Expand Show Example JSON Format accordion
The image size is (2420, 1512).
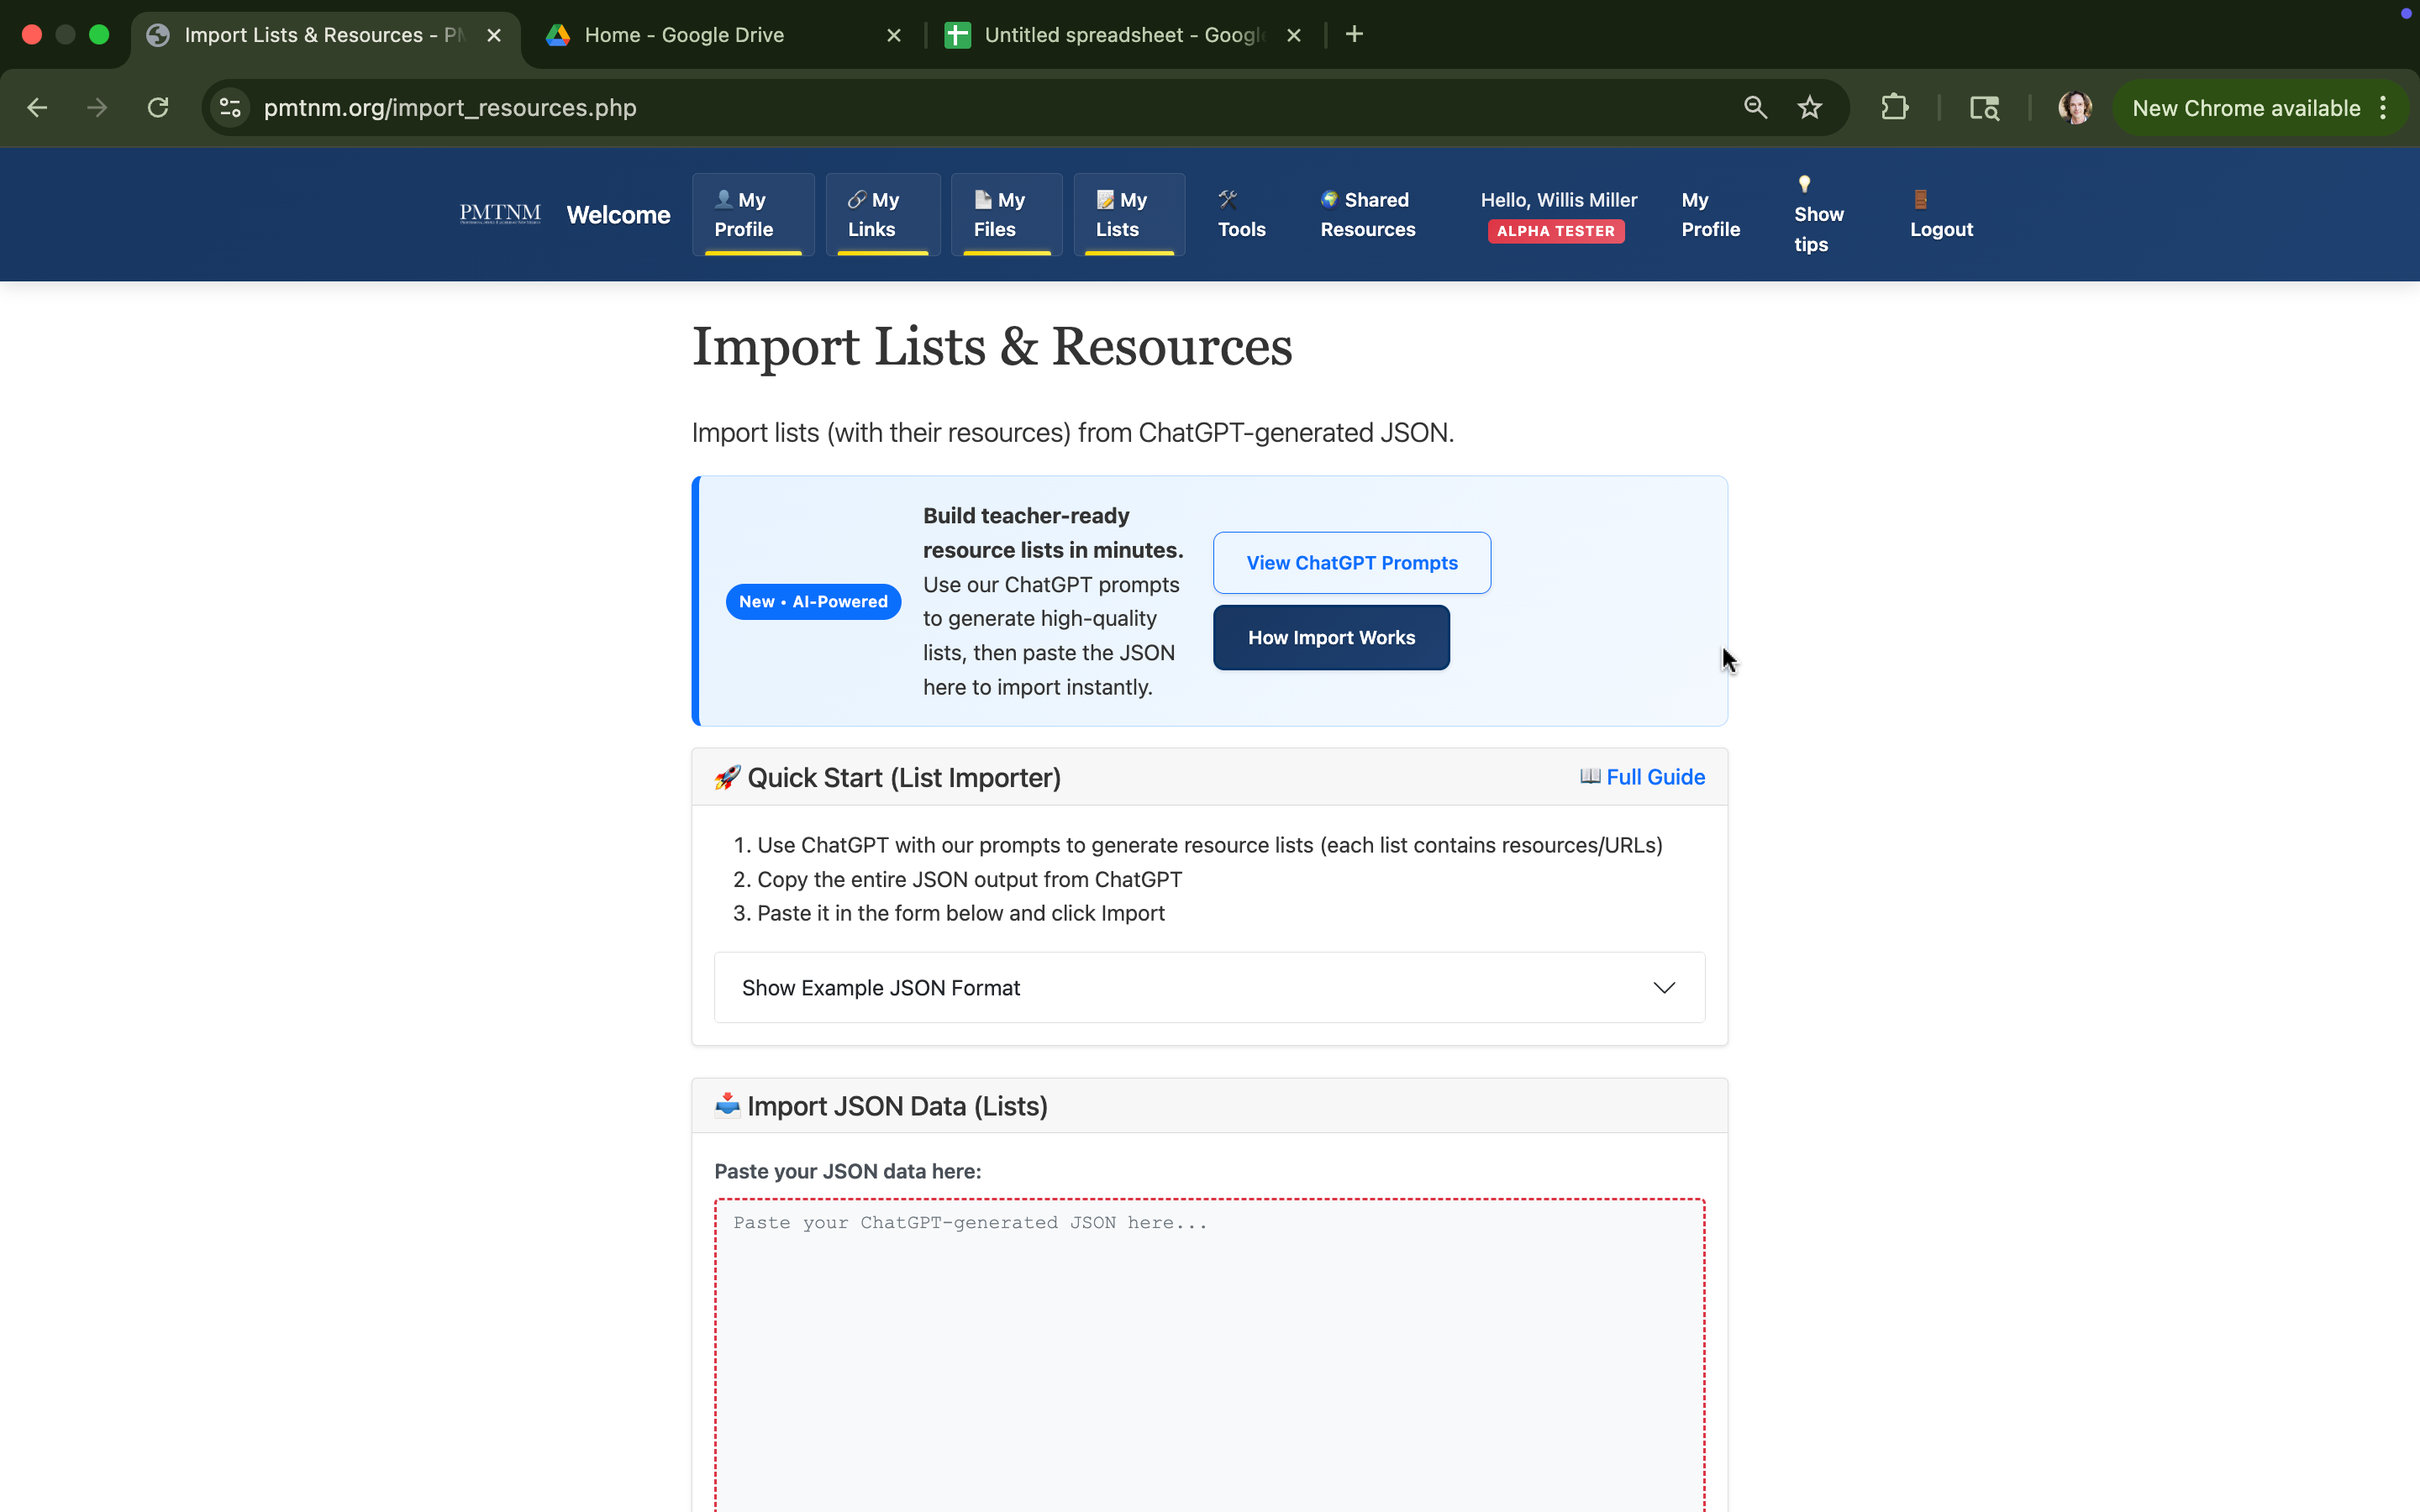click(881, 987)
